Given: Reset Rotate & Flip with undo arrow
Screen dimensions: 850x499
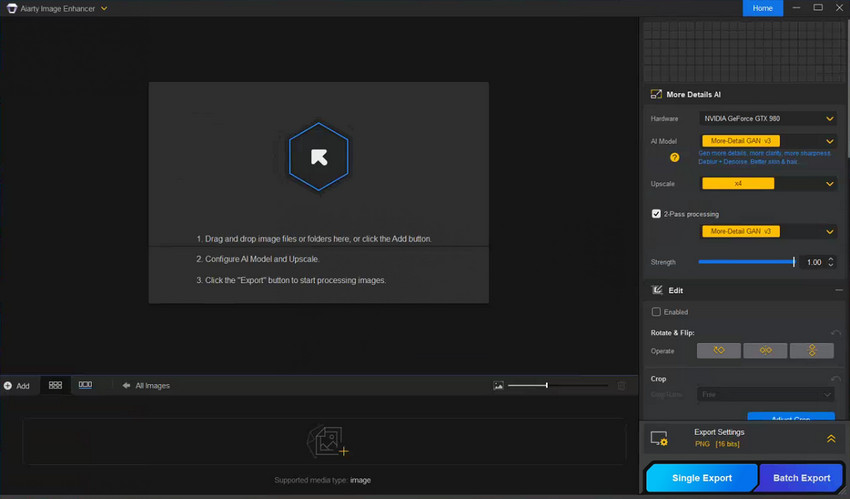Looking at the screenshot, I should [835, 333].
